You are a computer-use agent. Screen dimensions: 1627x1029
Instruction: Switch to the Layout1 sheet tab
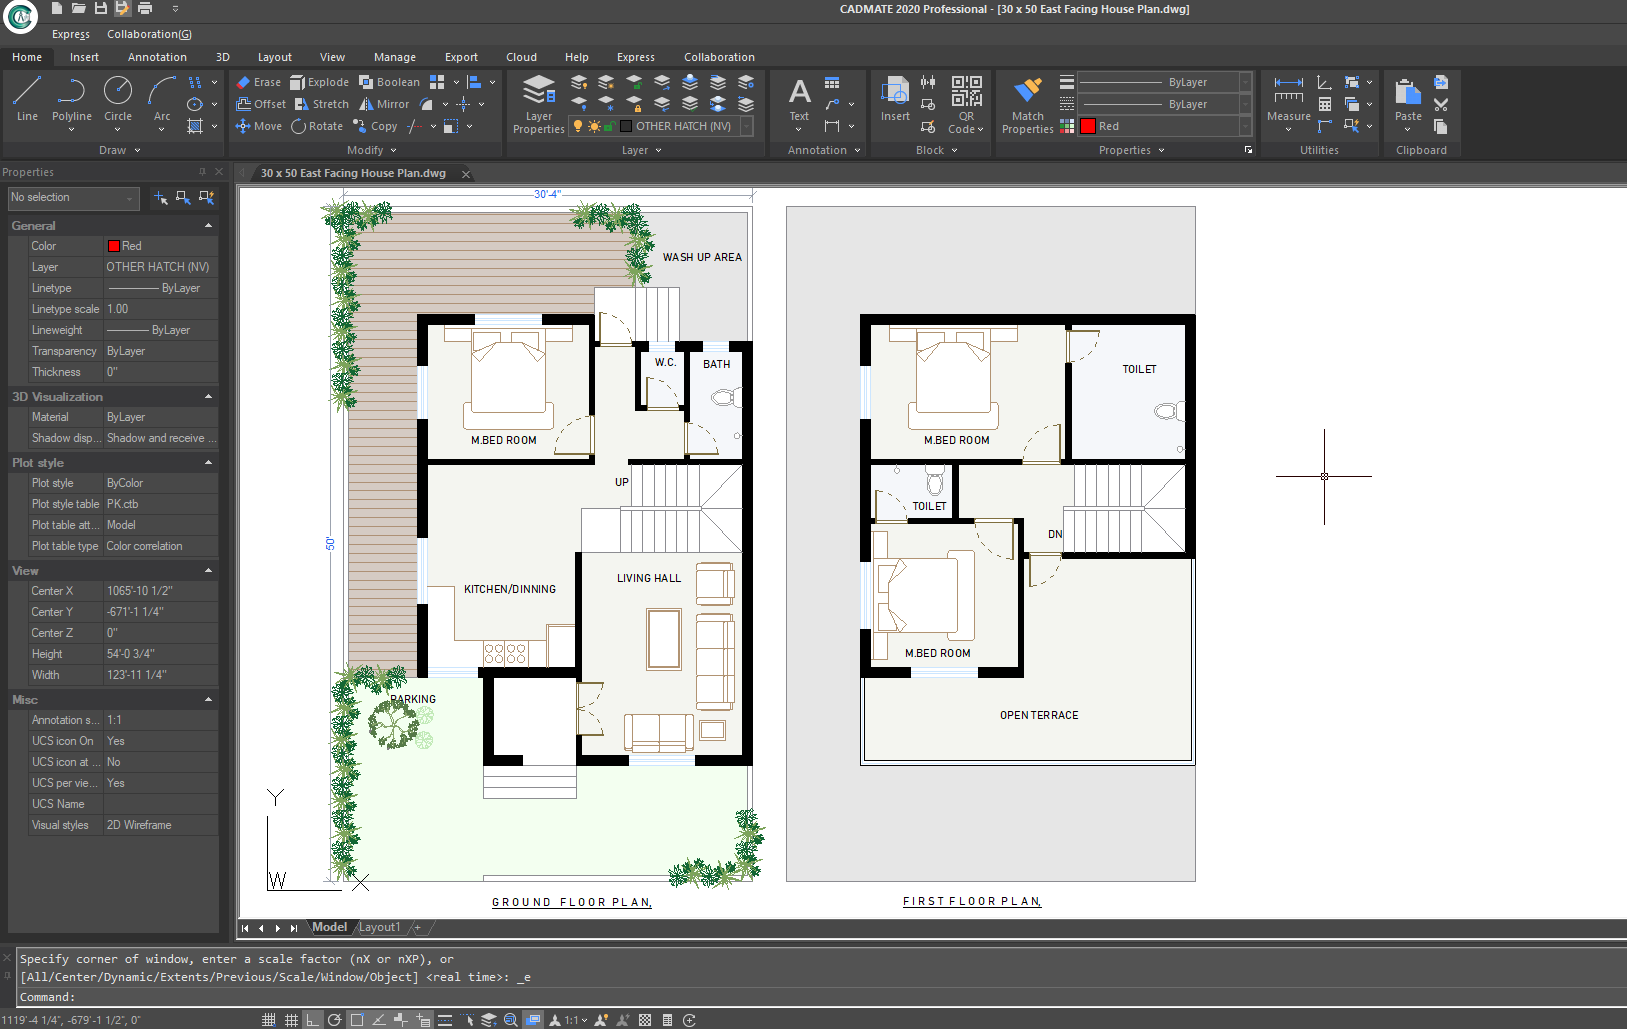(x=379, y=927)
